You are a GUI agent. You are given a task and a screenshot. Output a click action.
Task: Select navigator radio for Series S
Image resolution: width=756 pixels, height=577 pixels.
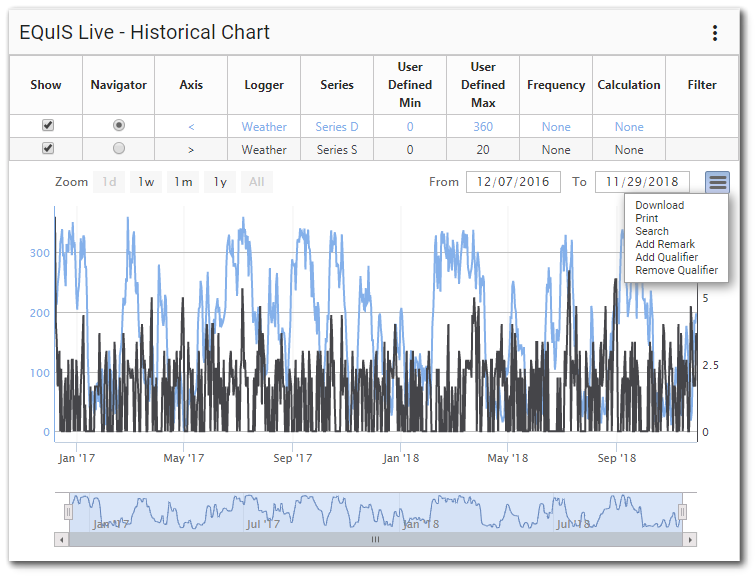(119, 148)
